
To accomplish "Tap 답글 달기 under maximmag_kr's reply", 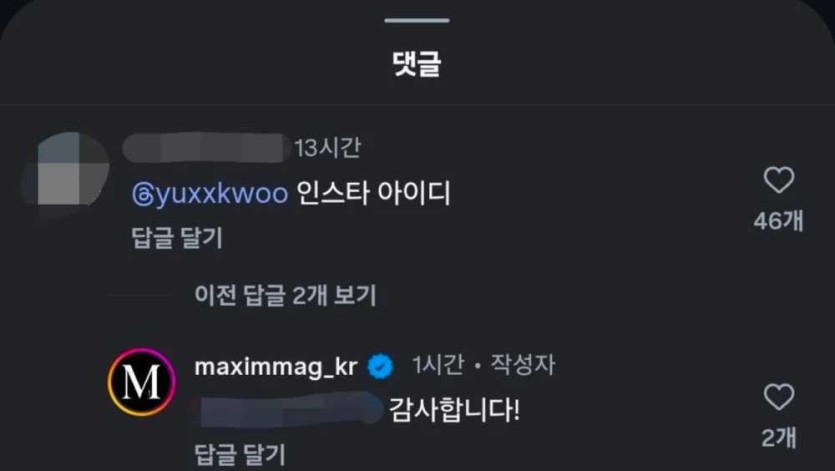I will point(240,454).
